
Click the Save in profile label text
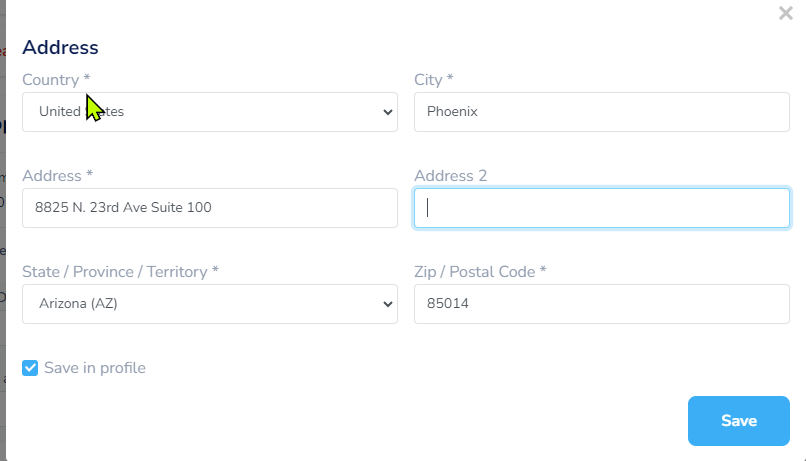pyautogui.click(x=95, y=368)
